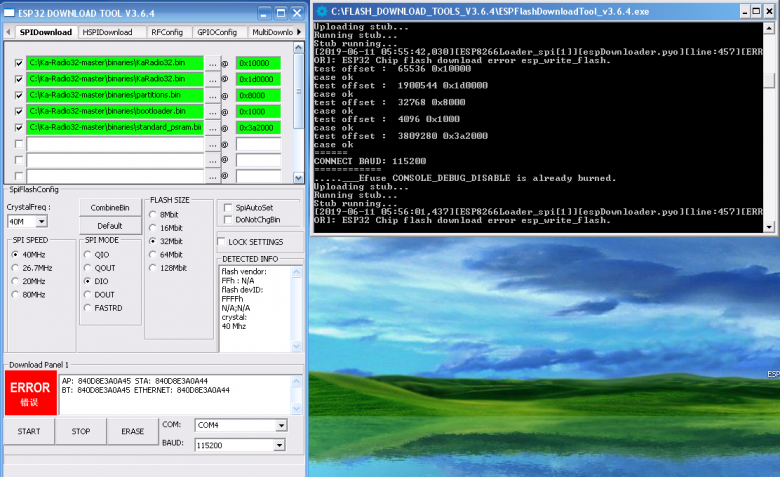Choose QIO SPI mode
This screenshot has height=477, width=780.
89,254
